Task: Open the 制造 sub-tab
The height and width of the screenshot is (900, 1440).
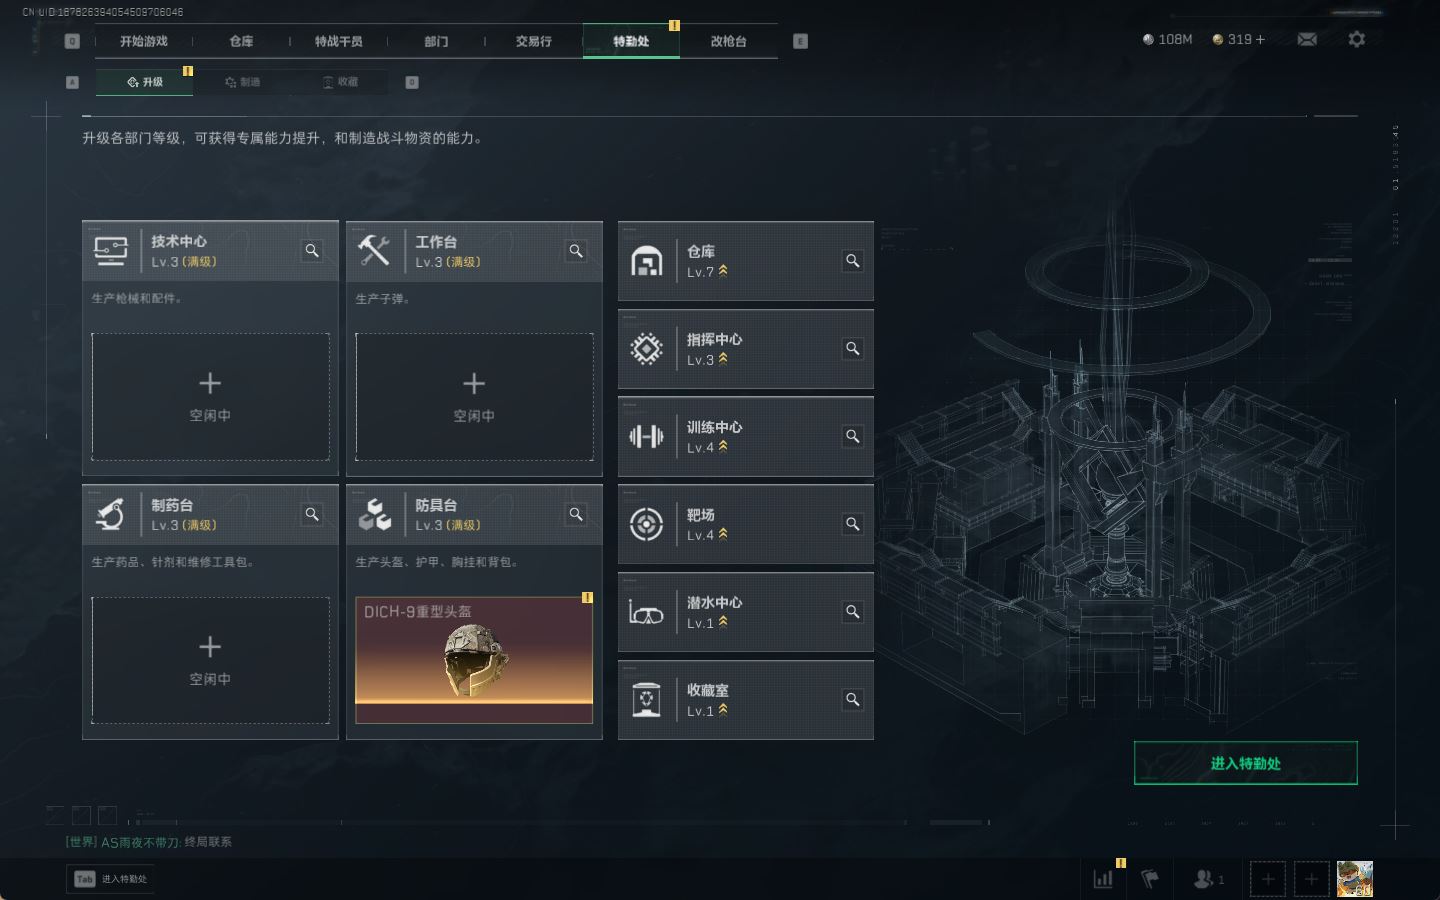Action: point(243,82)
